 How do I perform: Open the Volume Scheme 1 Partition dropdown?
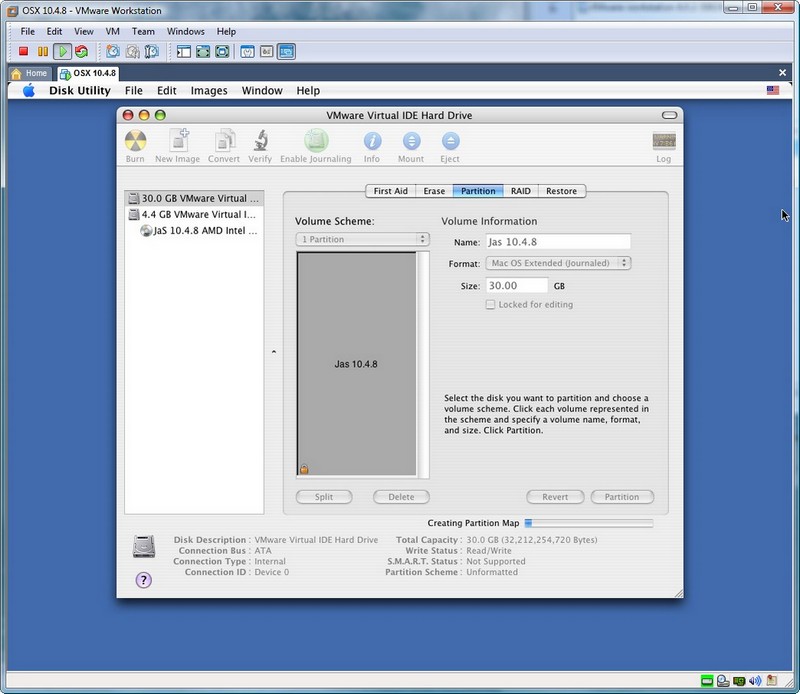click(x=363, y=239)
